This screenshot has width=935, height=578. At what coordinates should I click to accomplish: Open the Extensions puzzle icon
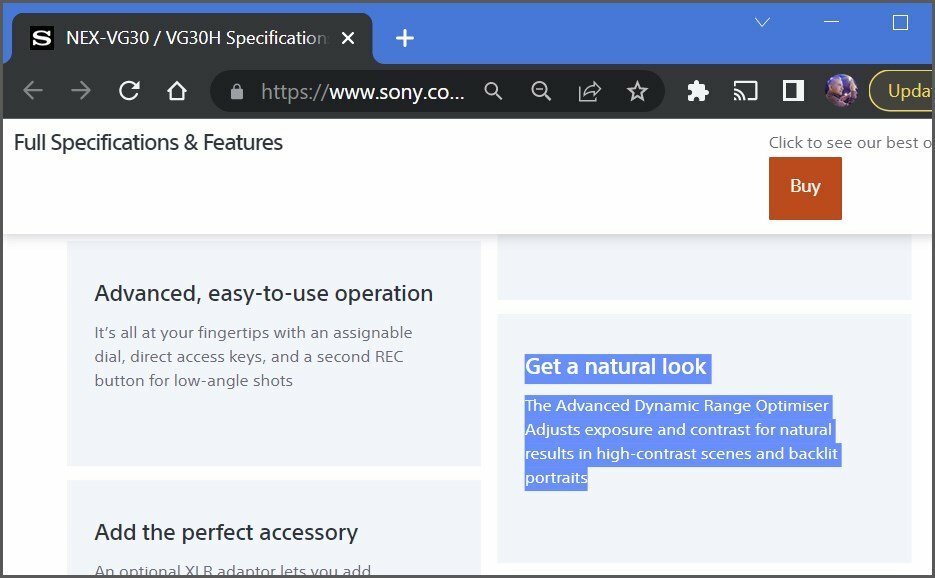click(x=698, y=91)
